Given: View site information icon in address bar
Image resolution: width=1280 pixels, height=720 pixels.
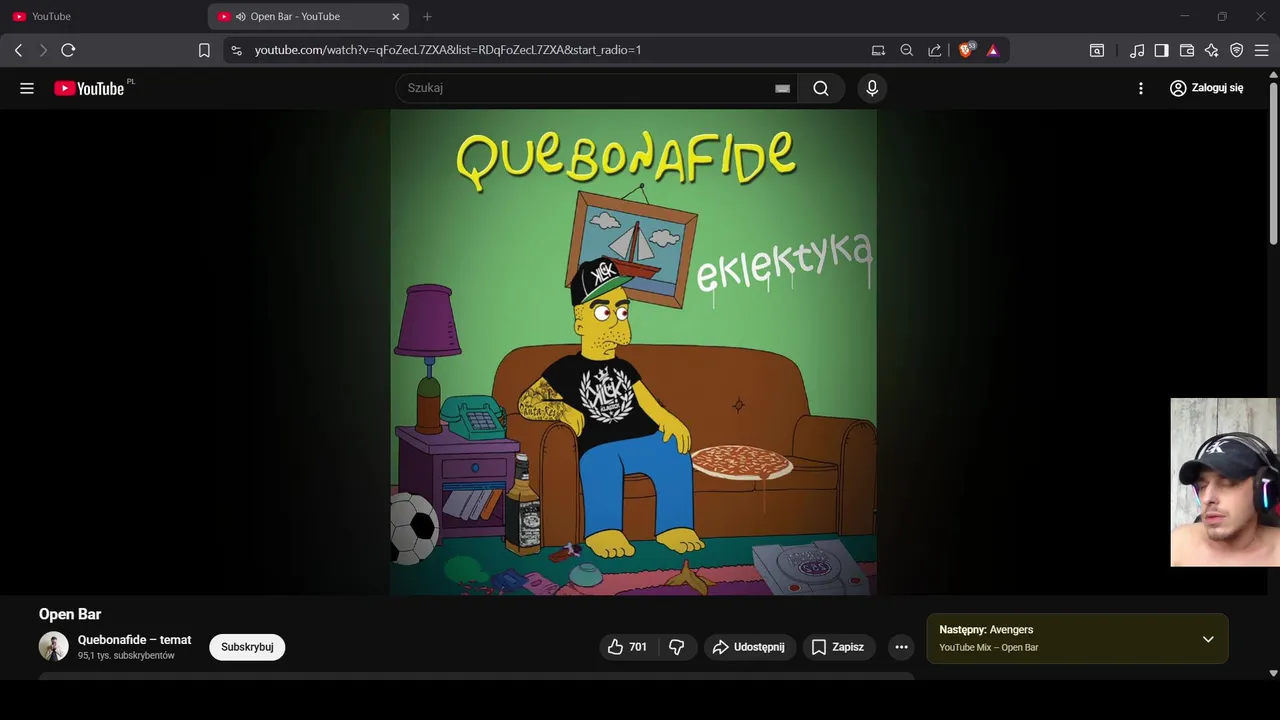Looking at the screenshot, I should point(236,50).
